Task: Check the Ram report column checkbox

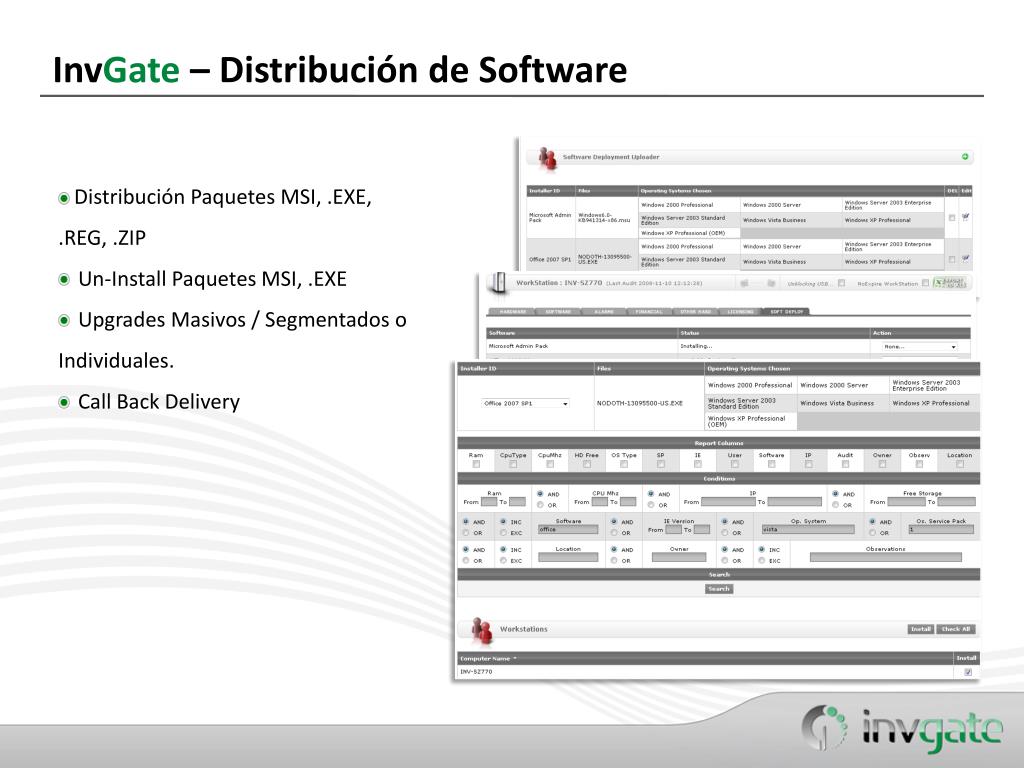Action: pos(476,464)
